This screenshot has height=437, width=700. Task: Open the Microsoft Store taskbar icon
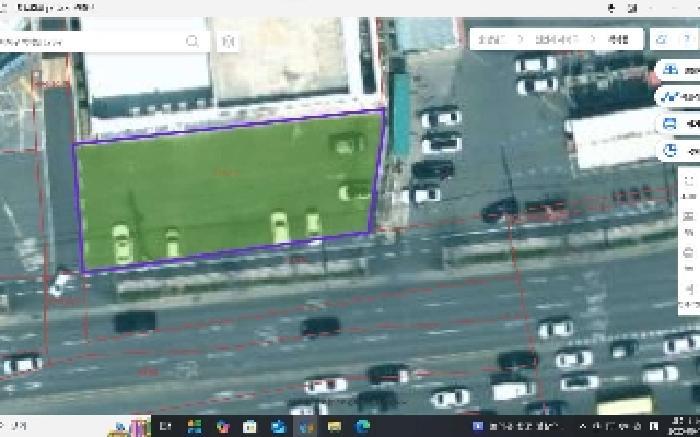[250, 426]
